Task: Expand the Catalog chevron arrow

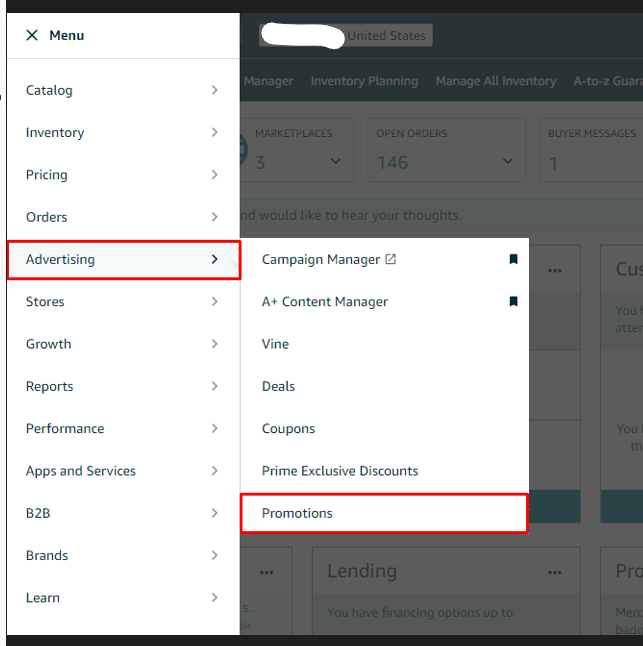Action: [x=215, y=90]
